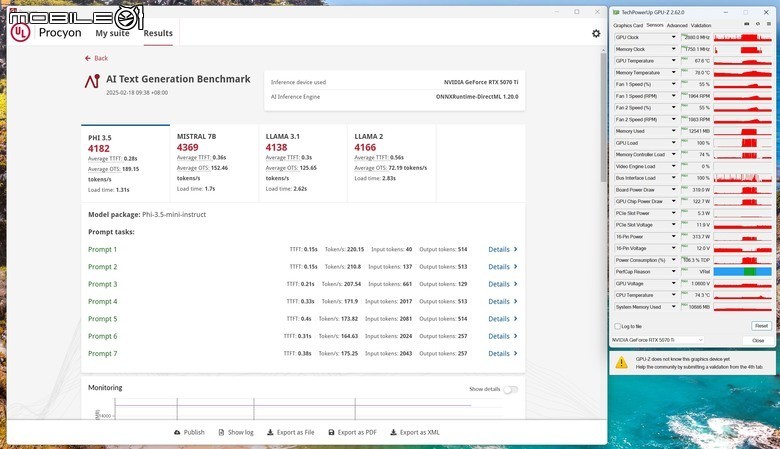Enable Log to file checkbox
The height and width of the screenshot is (449, 780).
pos(617,327)
